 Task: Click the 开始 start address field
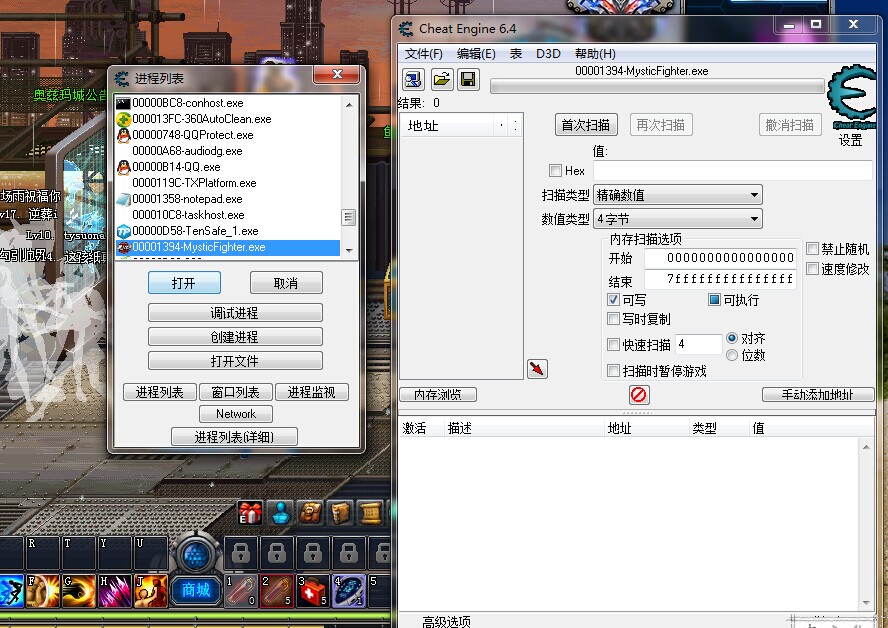tap(720, 258)
